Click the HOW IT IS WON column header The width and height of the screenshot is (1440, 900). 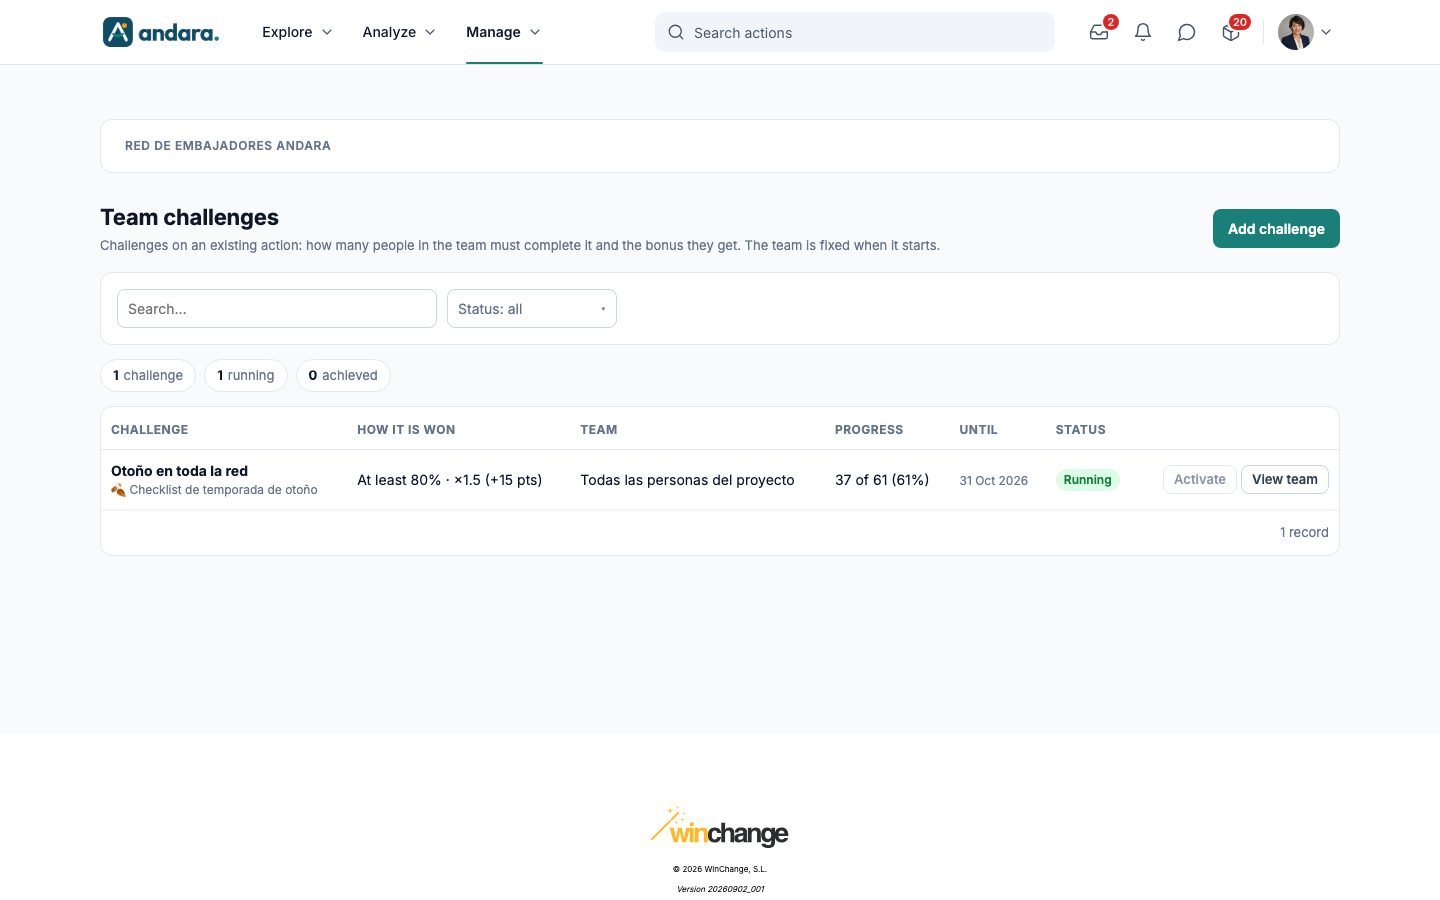tap(406, 430)
